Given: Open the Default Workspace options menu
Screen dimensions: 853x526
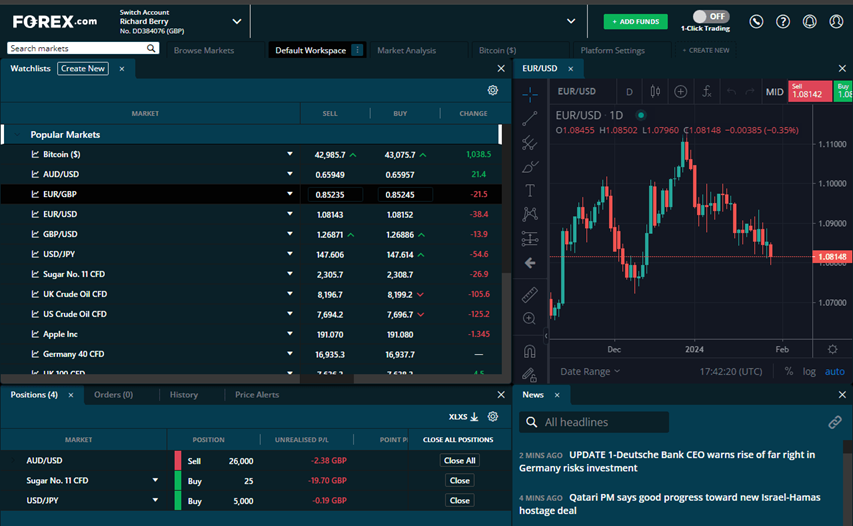Looking at the screenshot, I should coord(358,50).
